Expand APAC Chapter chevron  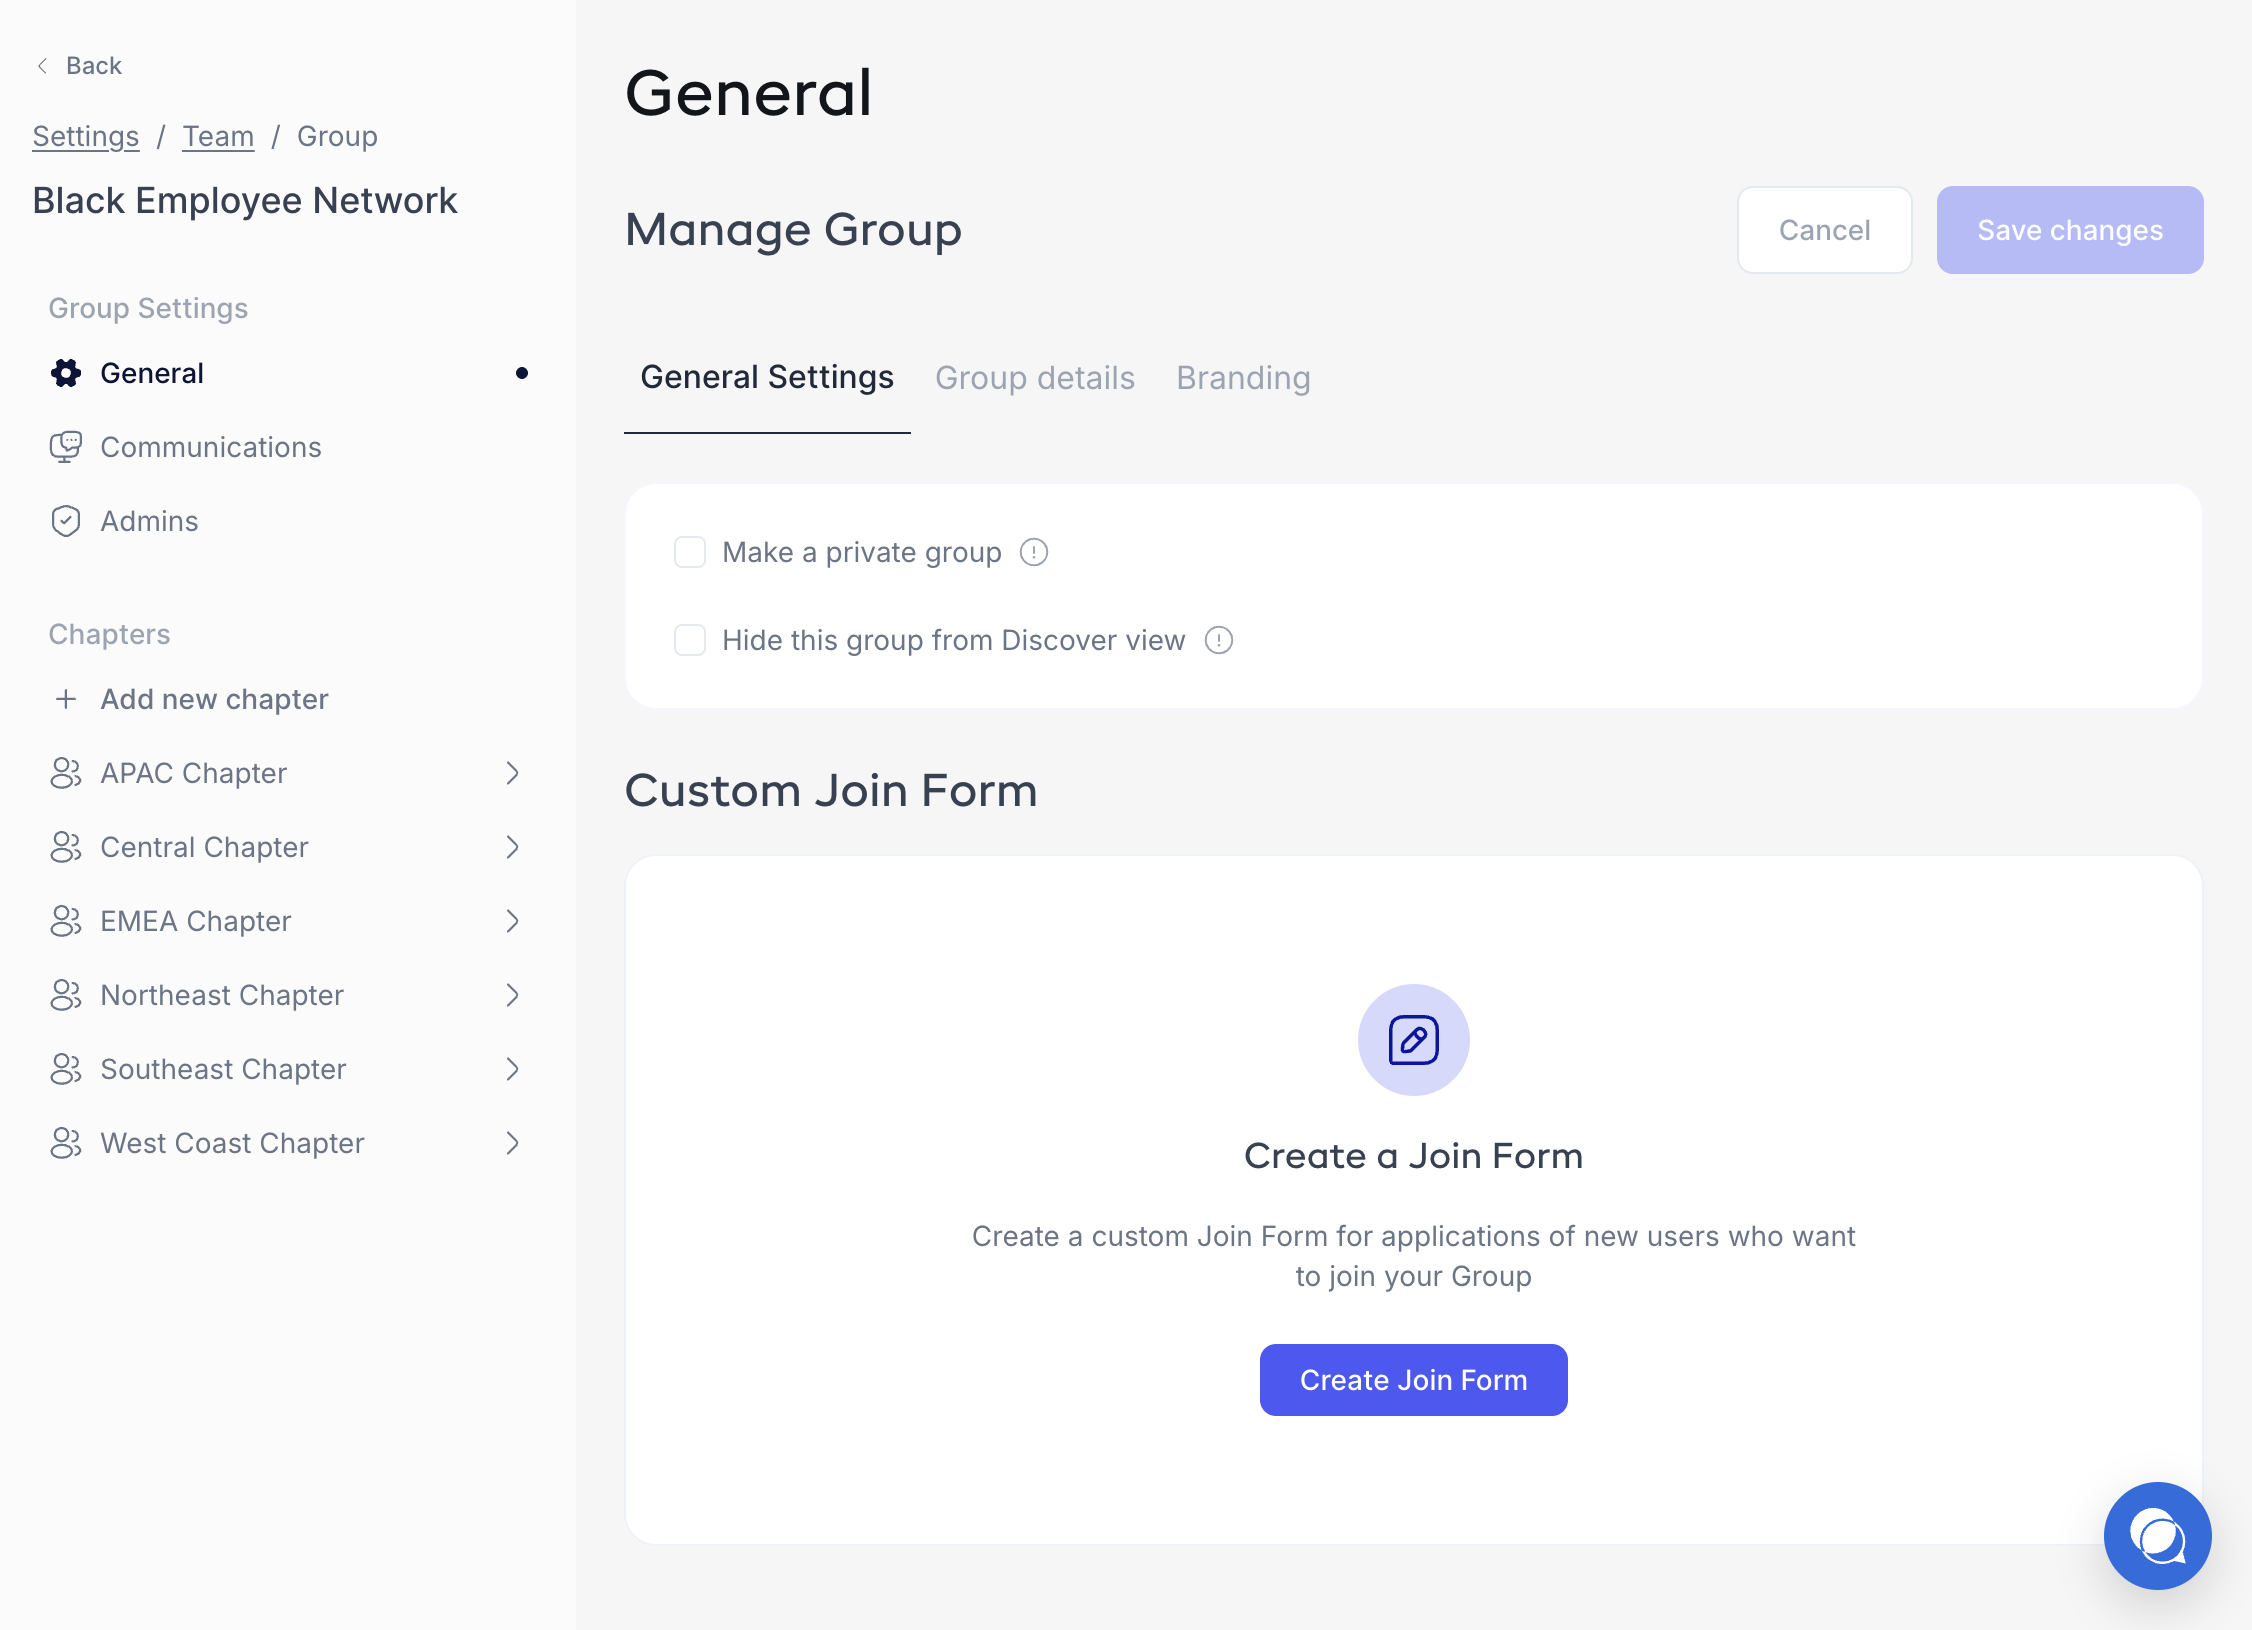(513, 773)
